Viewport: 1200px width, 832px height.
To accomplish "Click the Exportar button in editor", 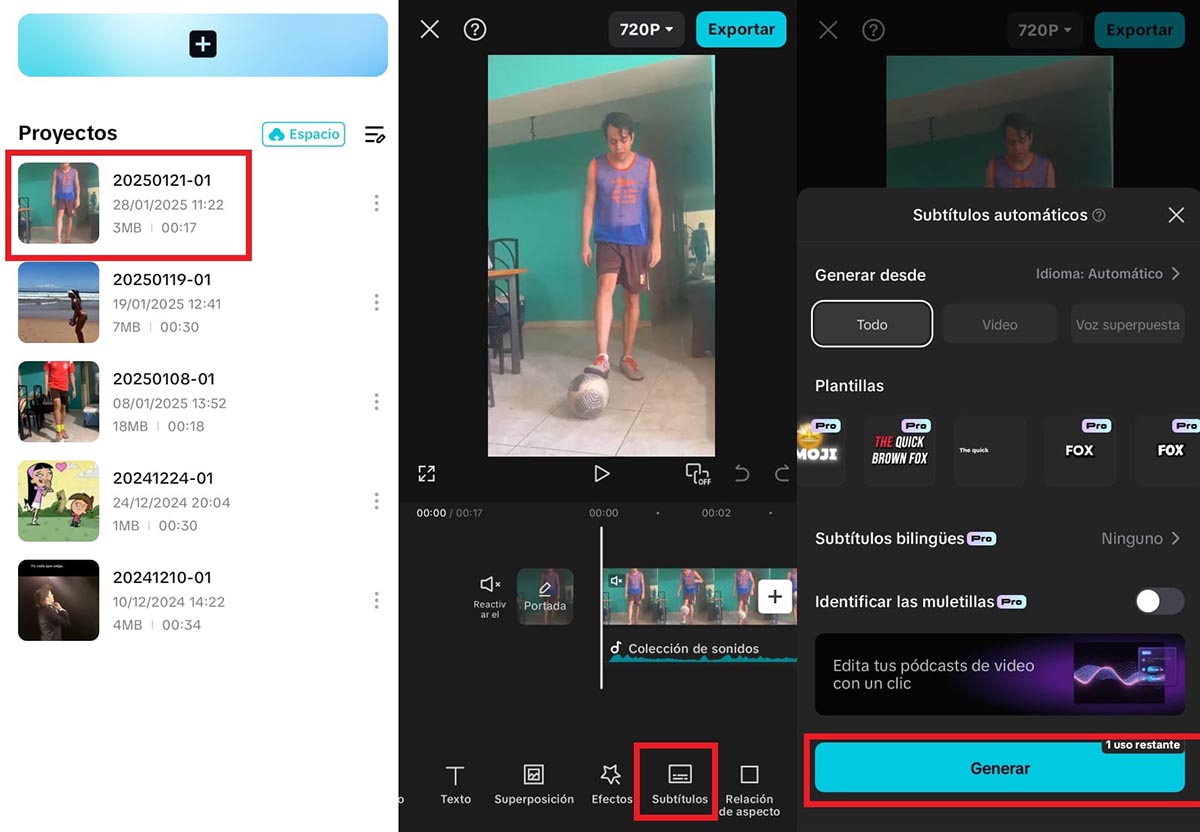I will point(741,29).
